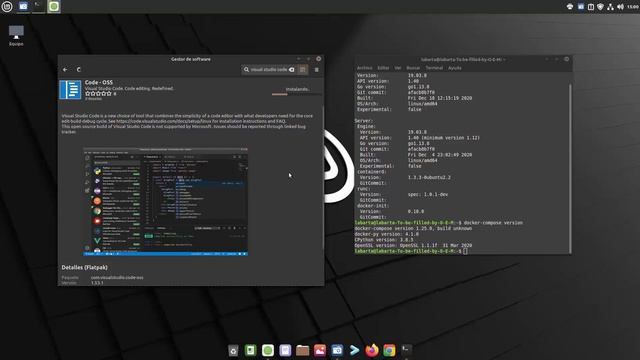
Task: Launch Firefox from the dock
Action: tap(372, 350)
